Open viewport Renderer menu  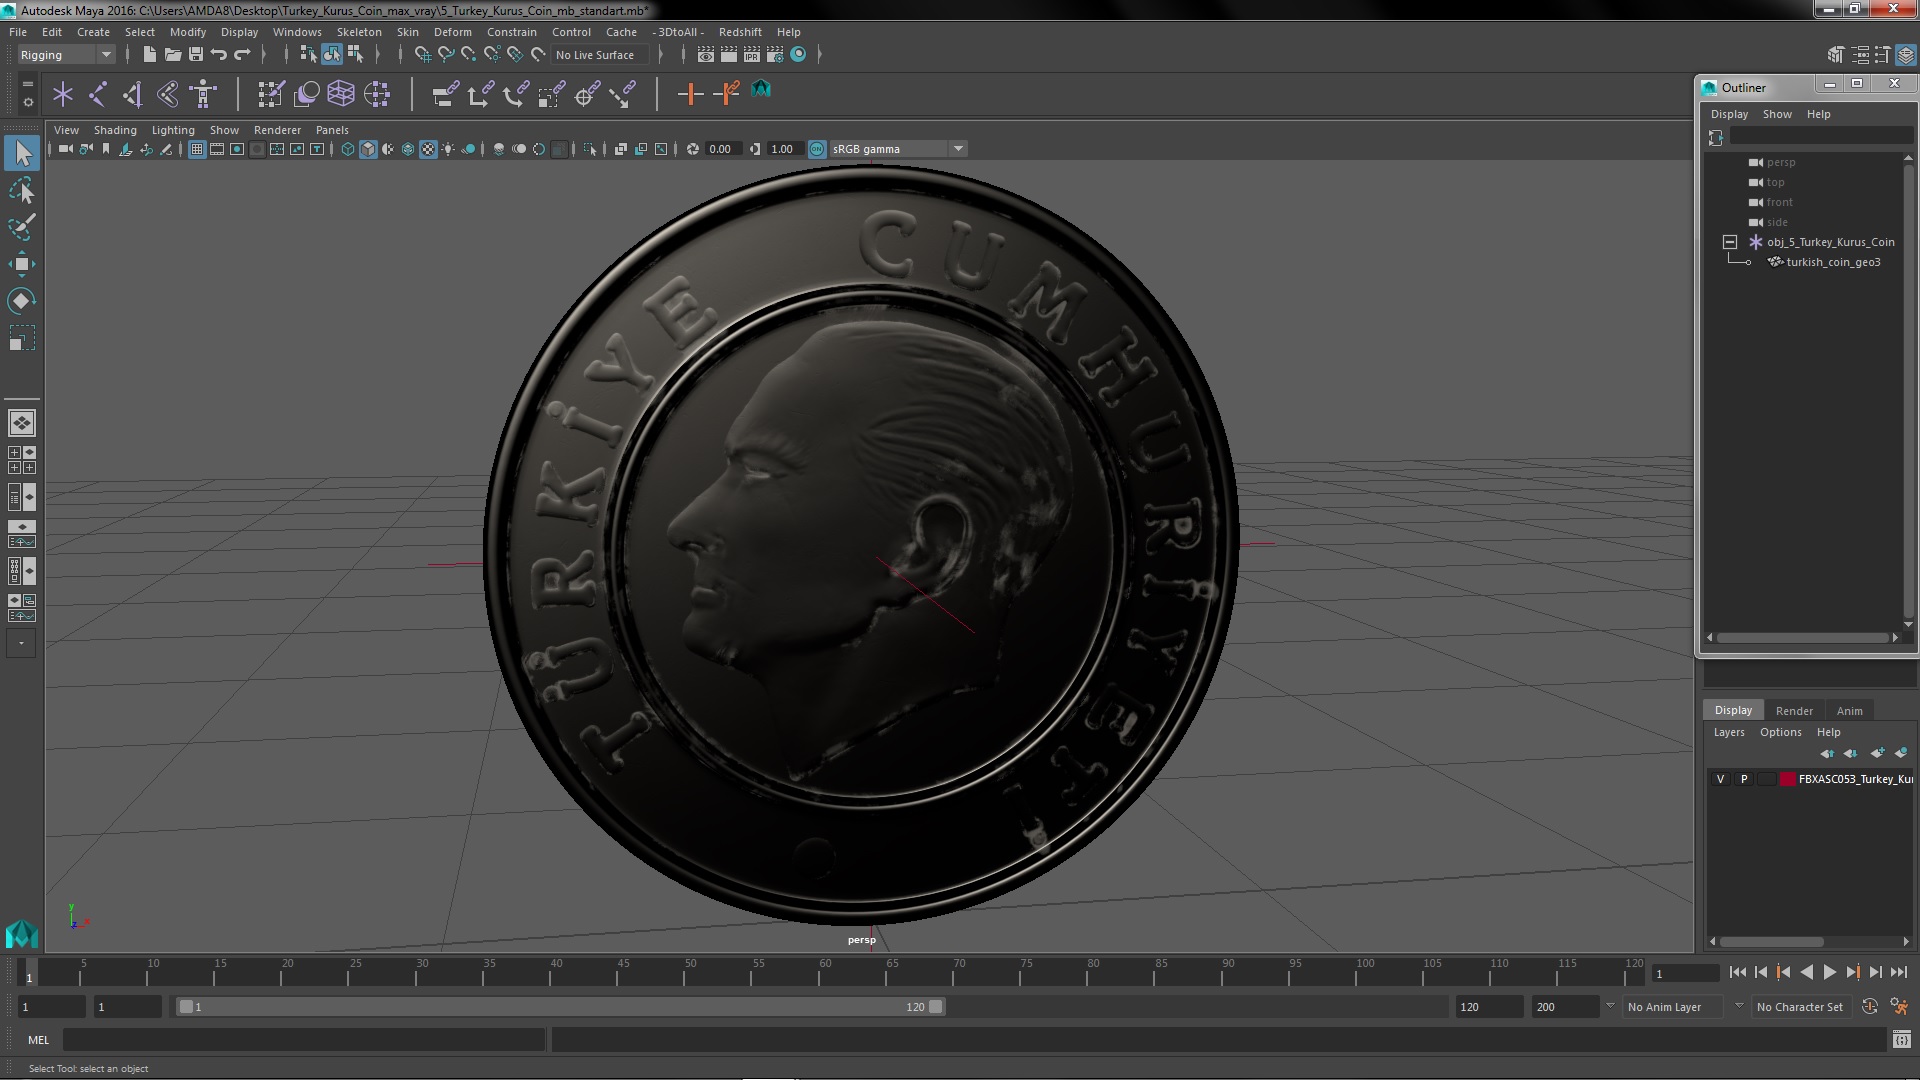[277, 130]
